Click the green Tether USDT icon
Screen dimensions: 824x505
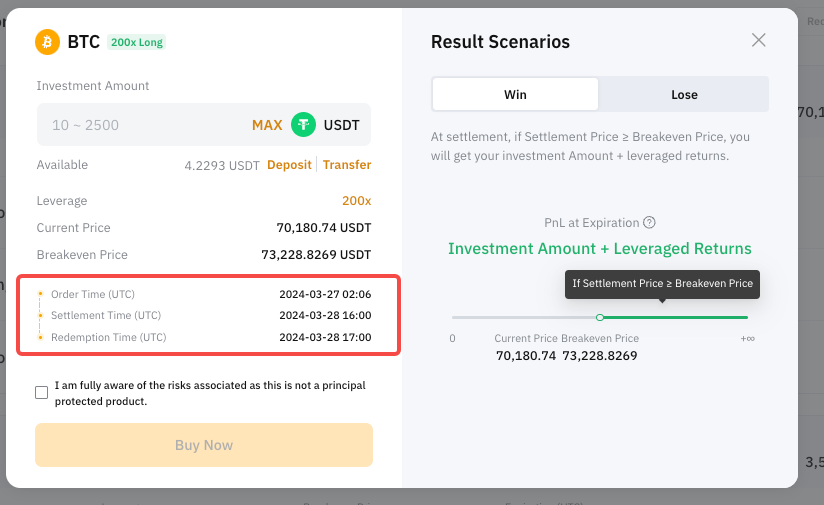[x=303, y=125]
